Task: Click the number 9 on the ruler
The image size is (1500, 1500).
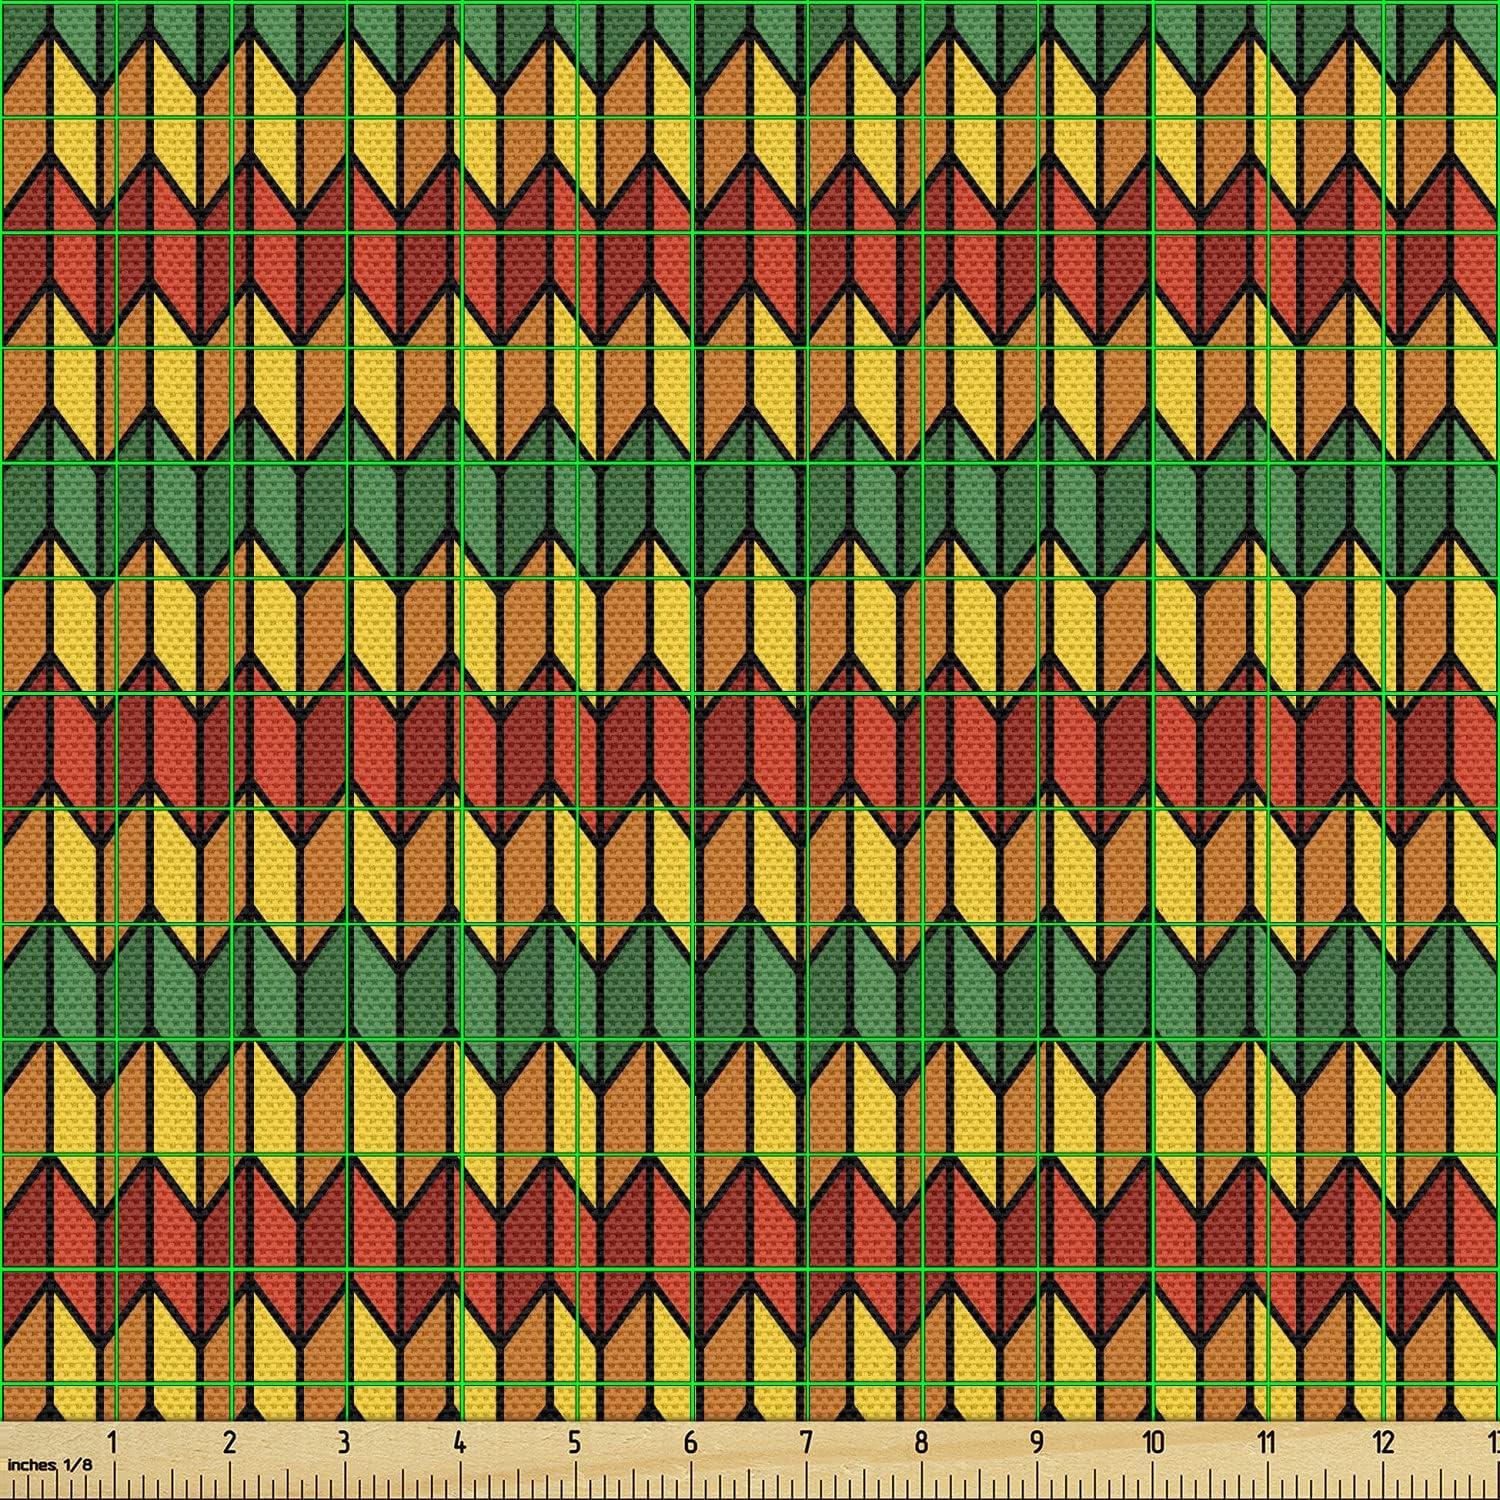Action: pyautogui.click(x=1036, y=1442)
